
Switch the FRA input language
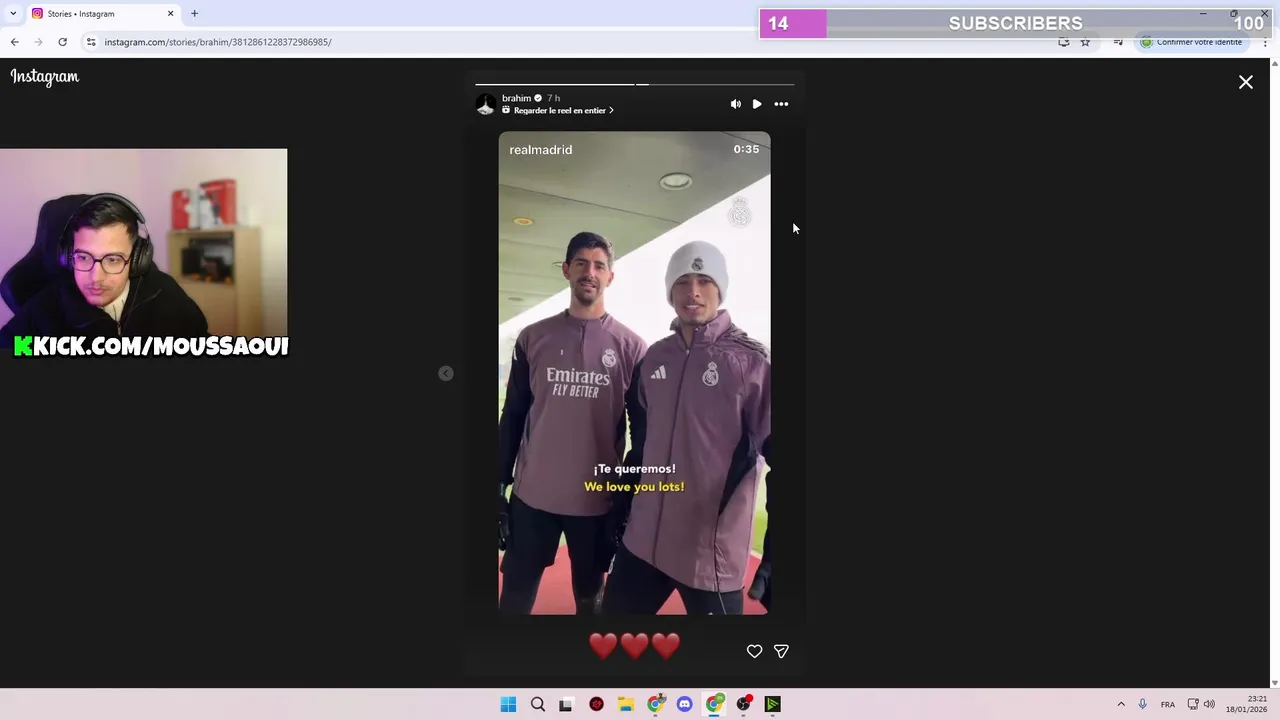[x=1168, y=704]
